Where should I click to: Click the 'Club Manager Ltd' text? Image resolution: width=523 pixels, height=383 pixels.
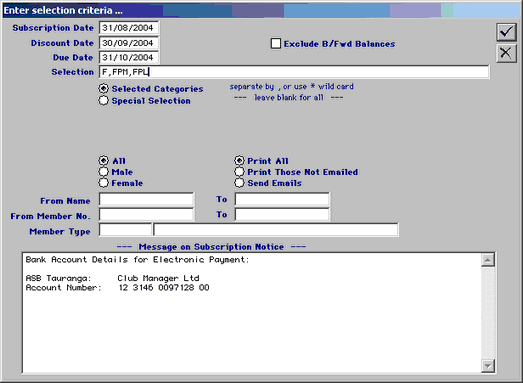[x=158, y=278]
